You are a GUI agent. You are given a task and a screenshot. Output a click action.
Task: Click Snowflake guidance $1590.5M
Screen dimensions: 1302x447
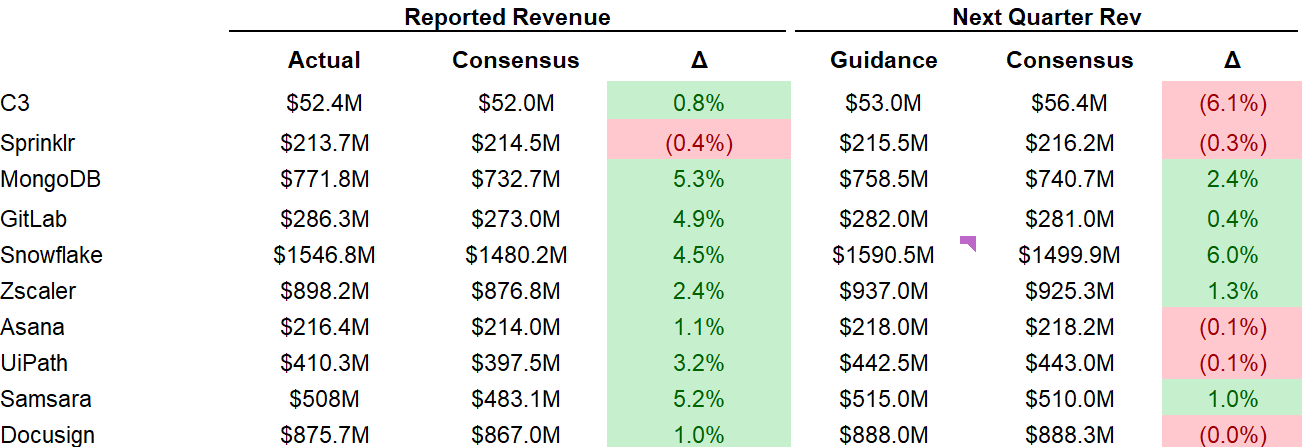(x=884, y=255)
